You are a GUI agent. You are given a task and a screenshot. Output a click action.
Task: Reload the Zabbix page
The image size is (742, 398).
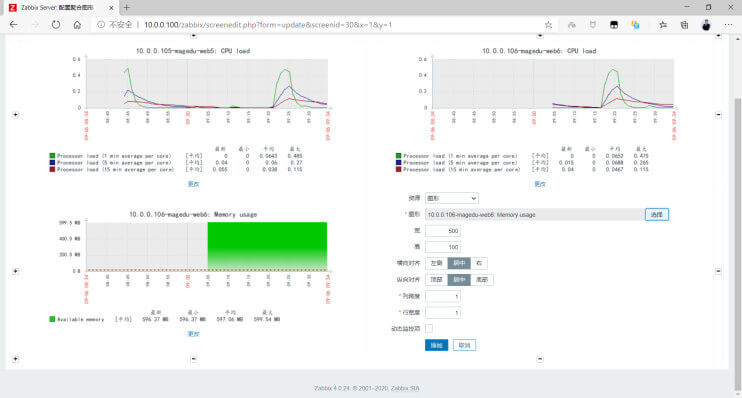coord(56,25)
